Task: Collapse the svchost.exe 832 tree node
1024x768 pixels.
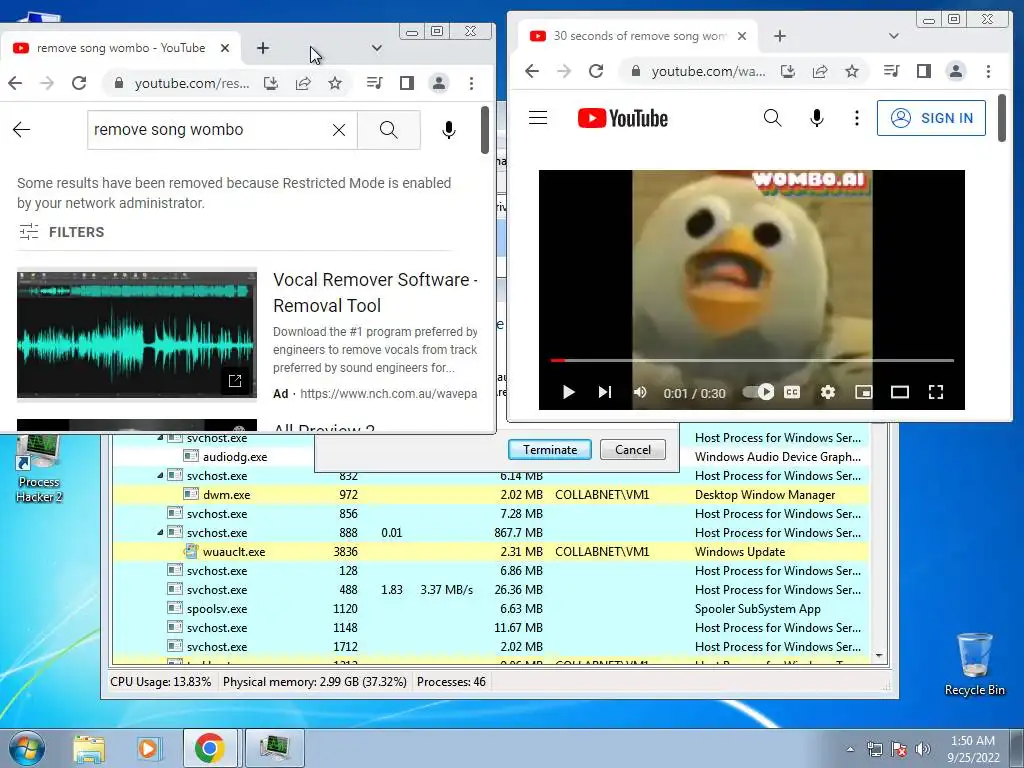Action: [x=160, y=475]
